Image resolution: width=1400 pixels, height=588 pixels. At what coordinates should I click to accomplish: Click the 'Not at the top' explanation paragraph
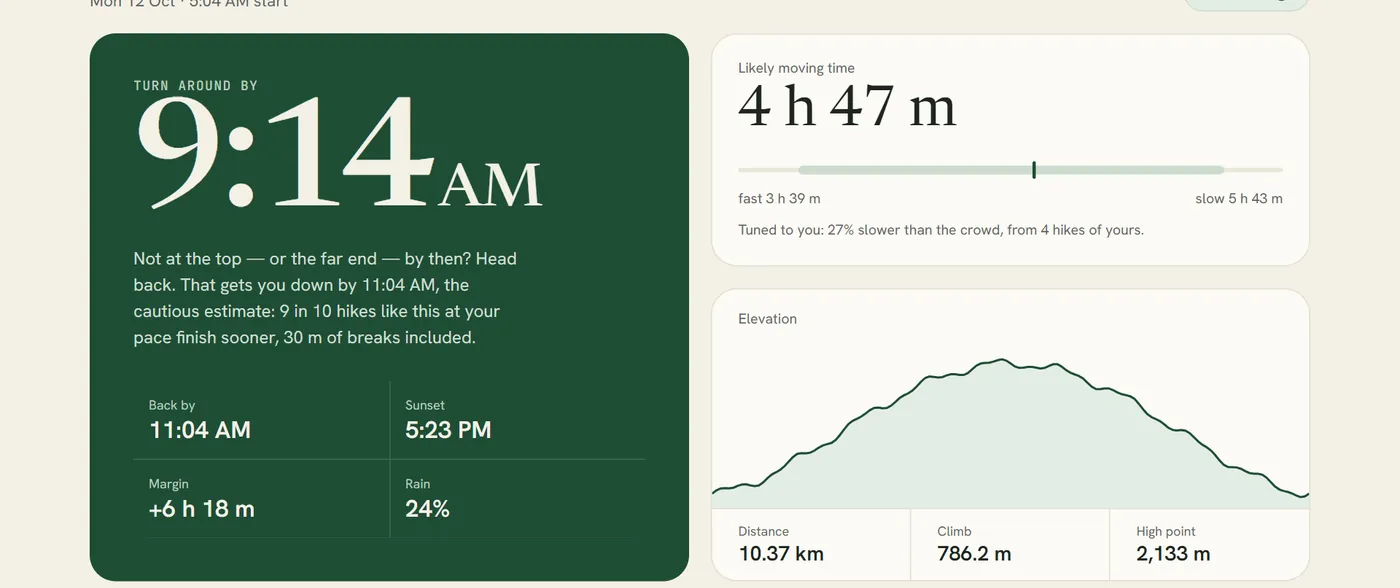326,298
